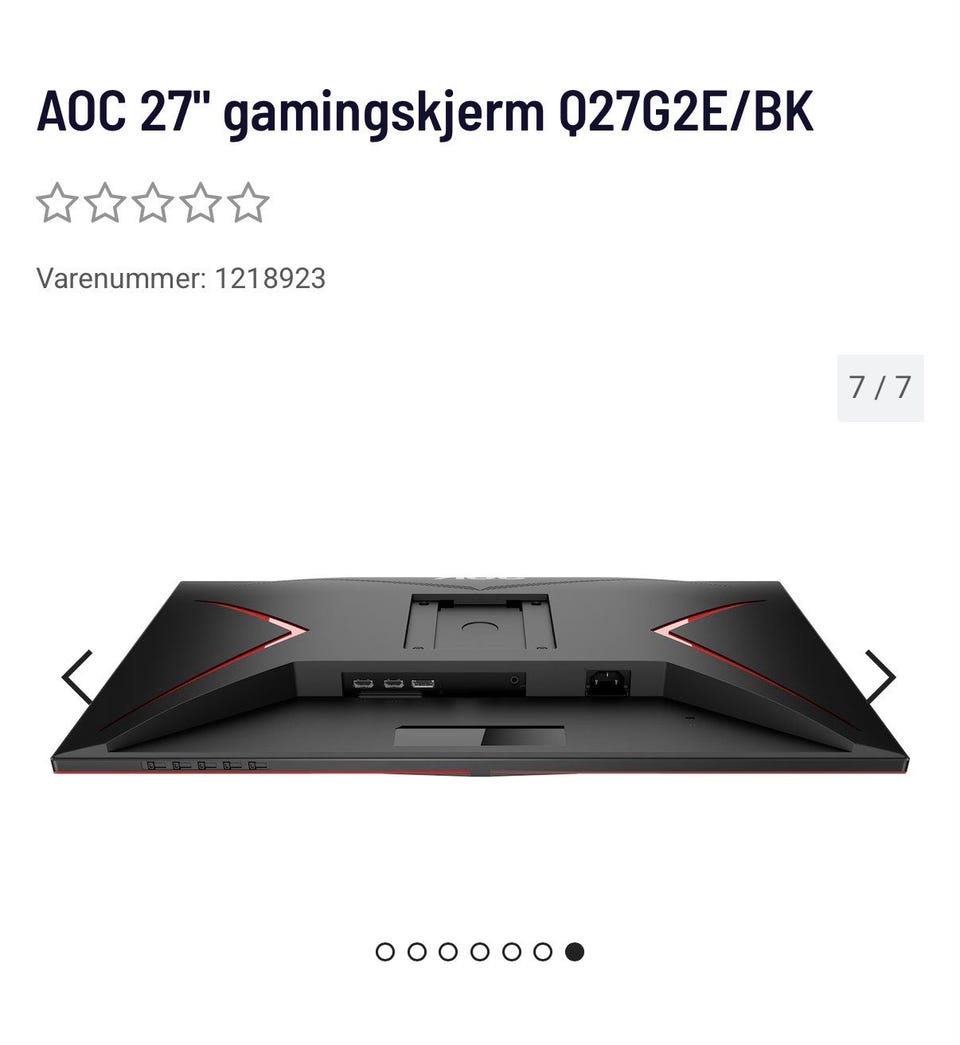Image resolution: width=960 pixels, height=1045 pixels.
Task: Click the second rating star
Action: [x=105, y=203]
